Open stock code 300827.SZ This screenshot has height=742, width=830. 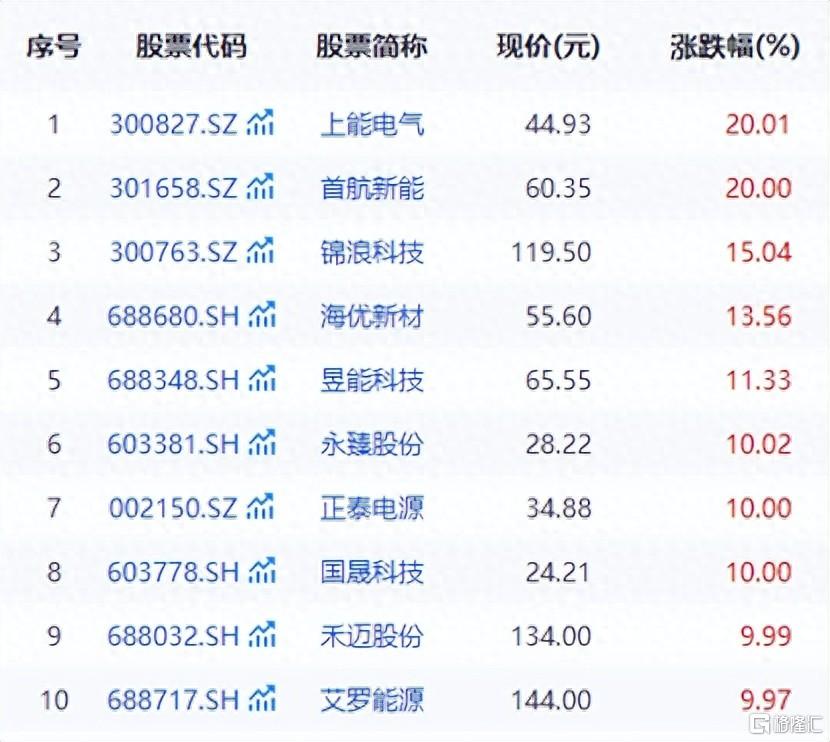coord(174,124)
